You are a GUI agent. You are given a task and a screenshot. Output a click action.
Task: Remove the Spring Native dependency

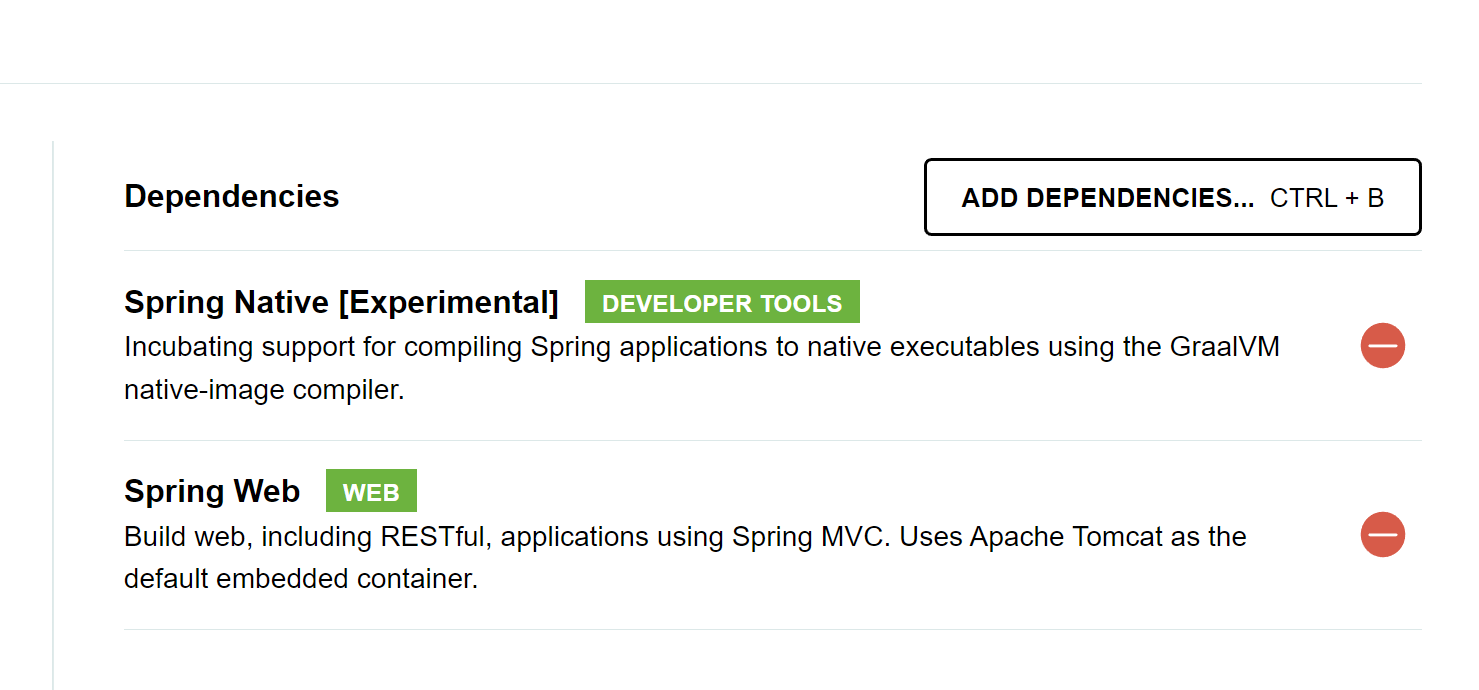(x=1382, y=346)
